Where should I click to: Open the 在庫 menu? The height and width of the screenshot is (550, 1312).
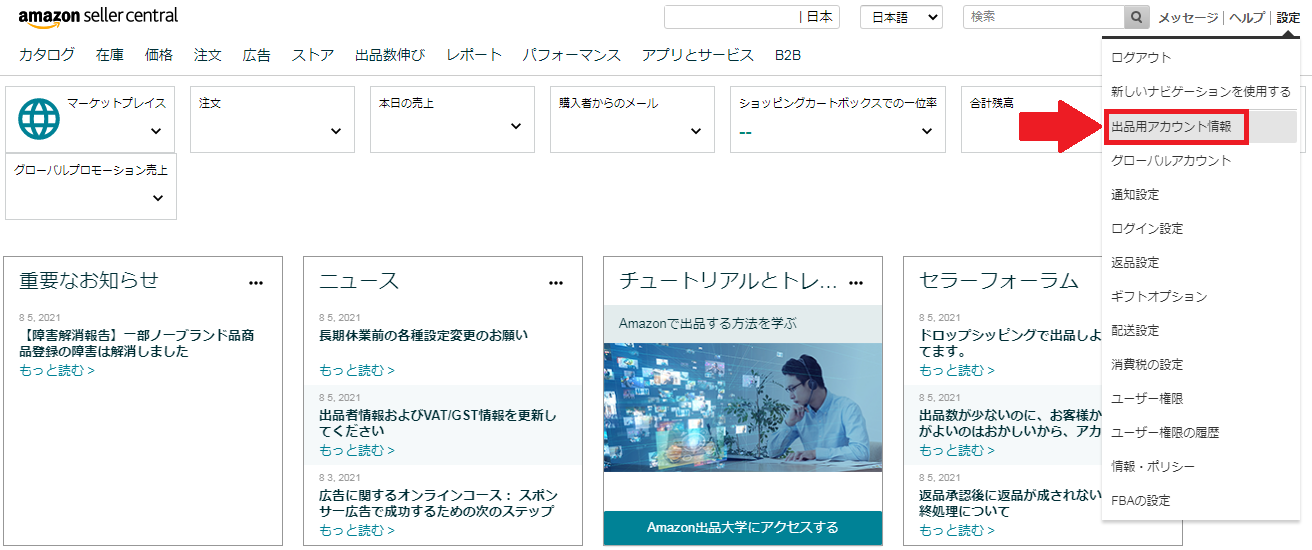click(x=110, y=55)
